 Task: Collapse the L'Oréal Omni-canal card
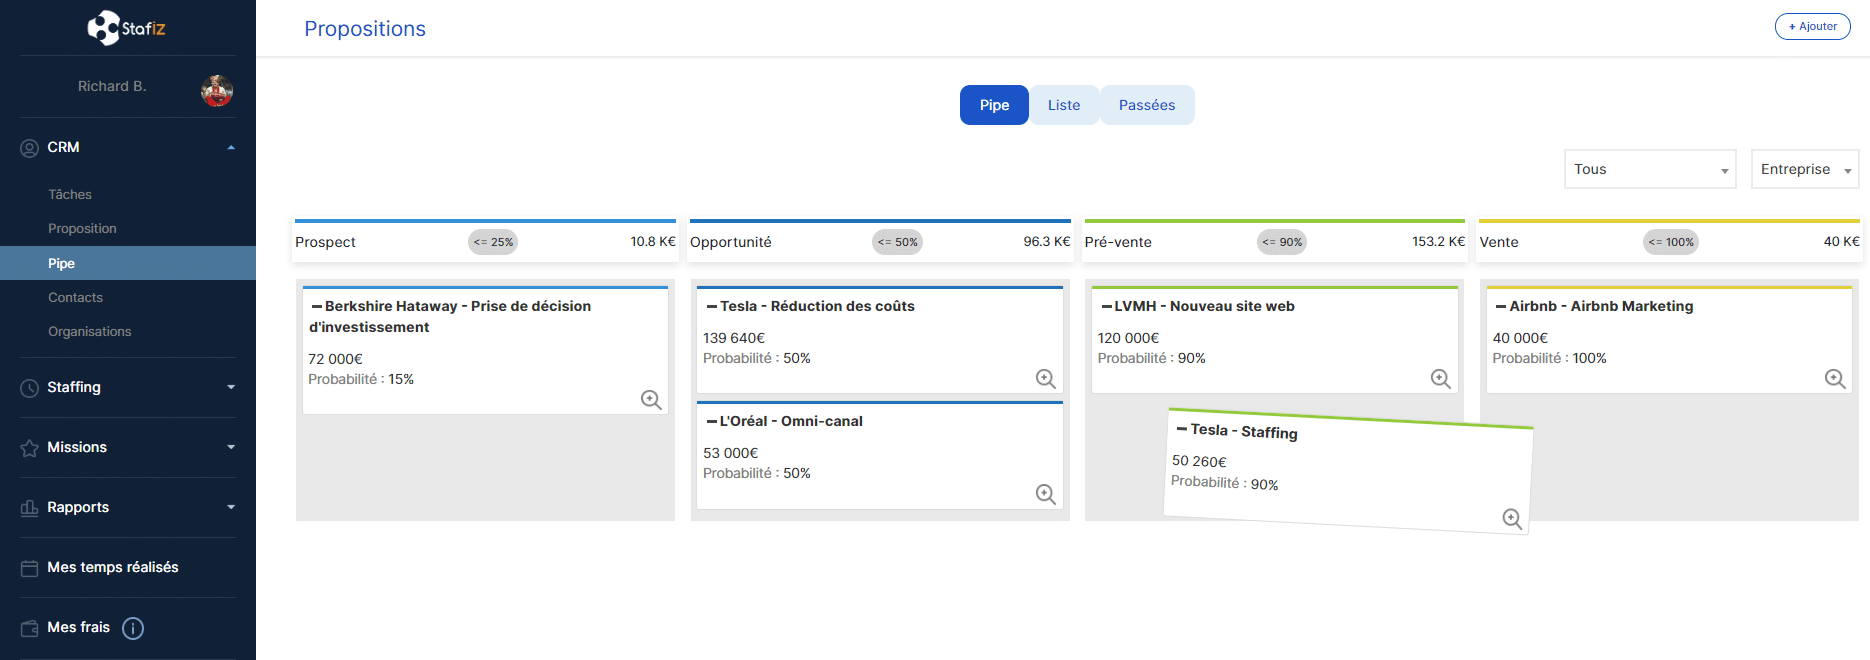(712, 421)
